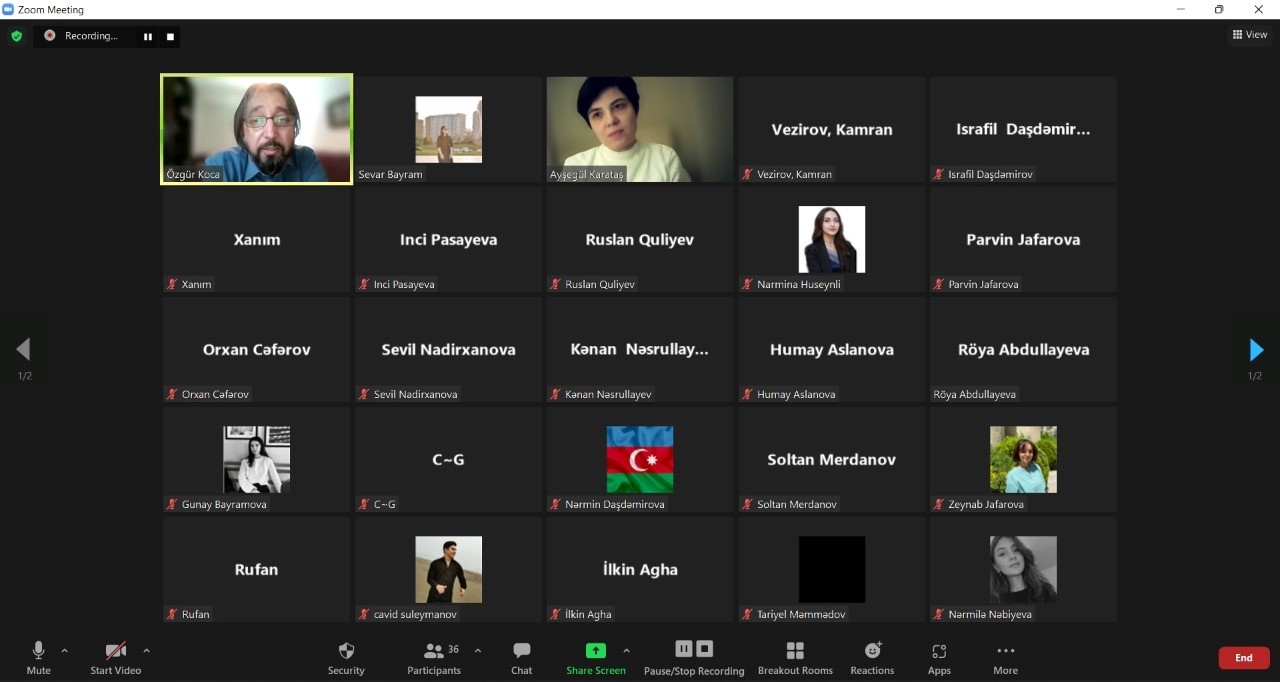Expand audio options arrow beside Mute
Image resolution: width=1280 pixels, height=682 pixels.
point(65,651)
